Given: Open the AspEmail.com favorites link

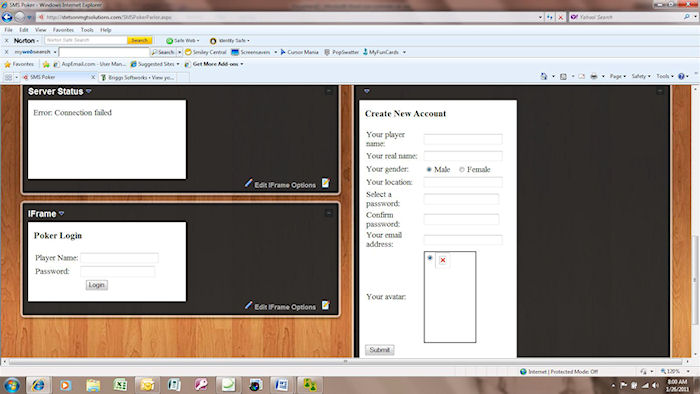Looking at the screenshot, I should point(89,64).
